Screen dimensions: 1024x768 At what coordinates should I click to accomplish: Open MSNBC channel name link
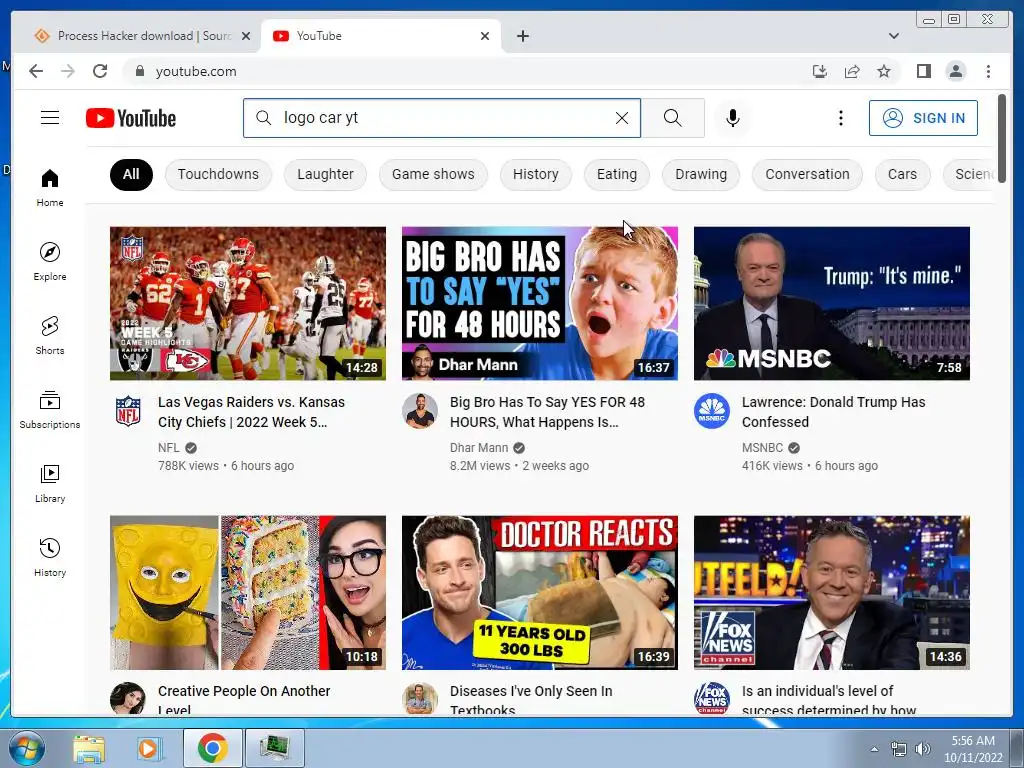(762, 448)
